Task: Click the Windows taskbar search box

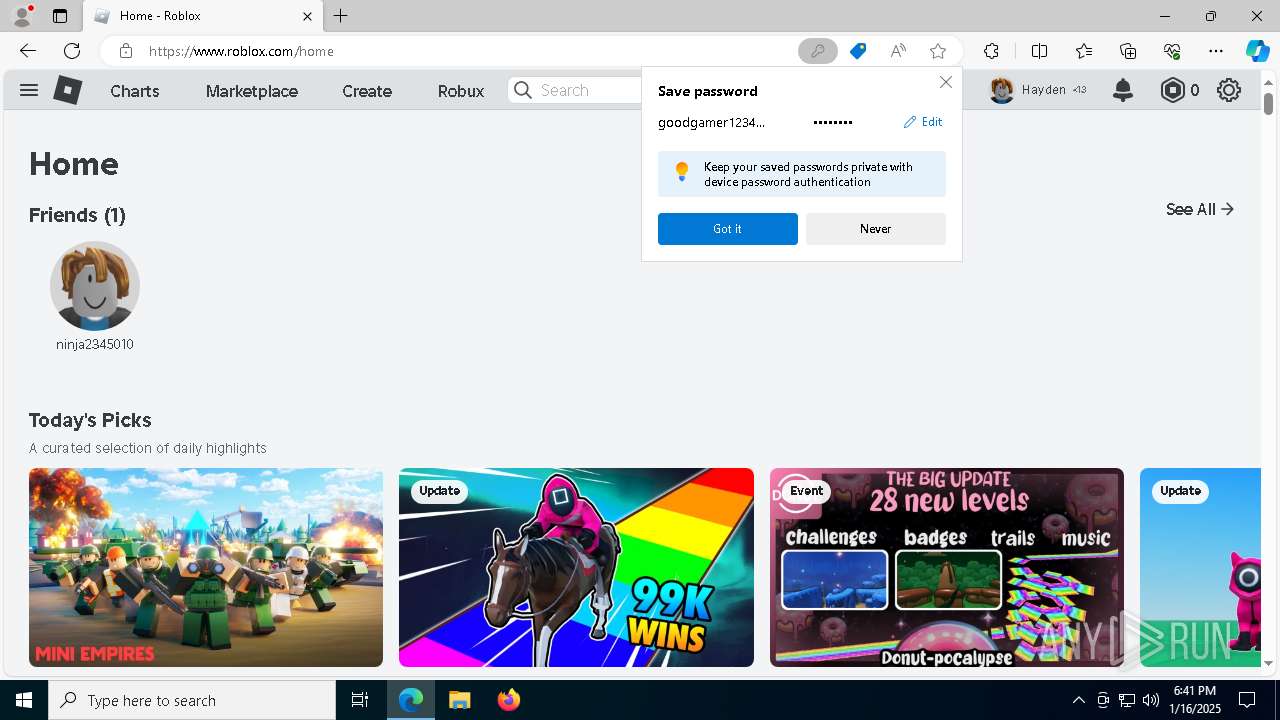Action: tap(192, 700)
